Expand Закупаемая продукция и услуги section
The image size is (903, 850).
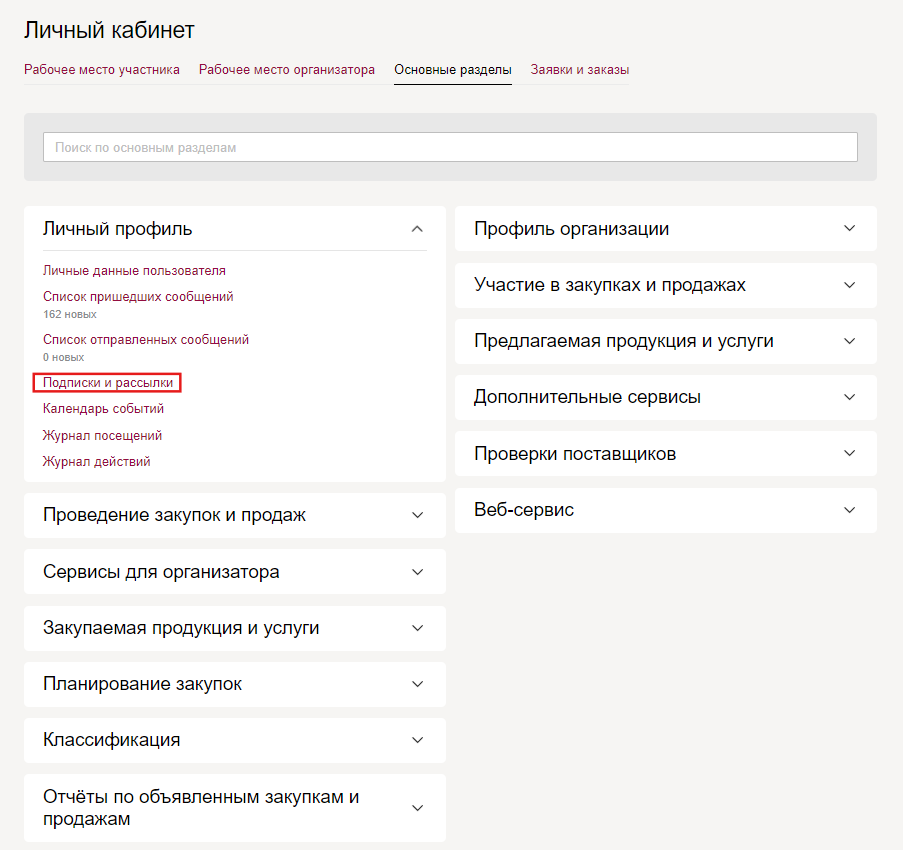point(417,628)
